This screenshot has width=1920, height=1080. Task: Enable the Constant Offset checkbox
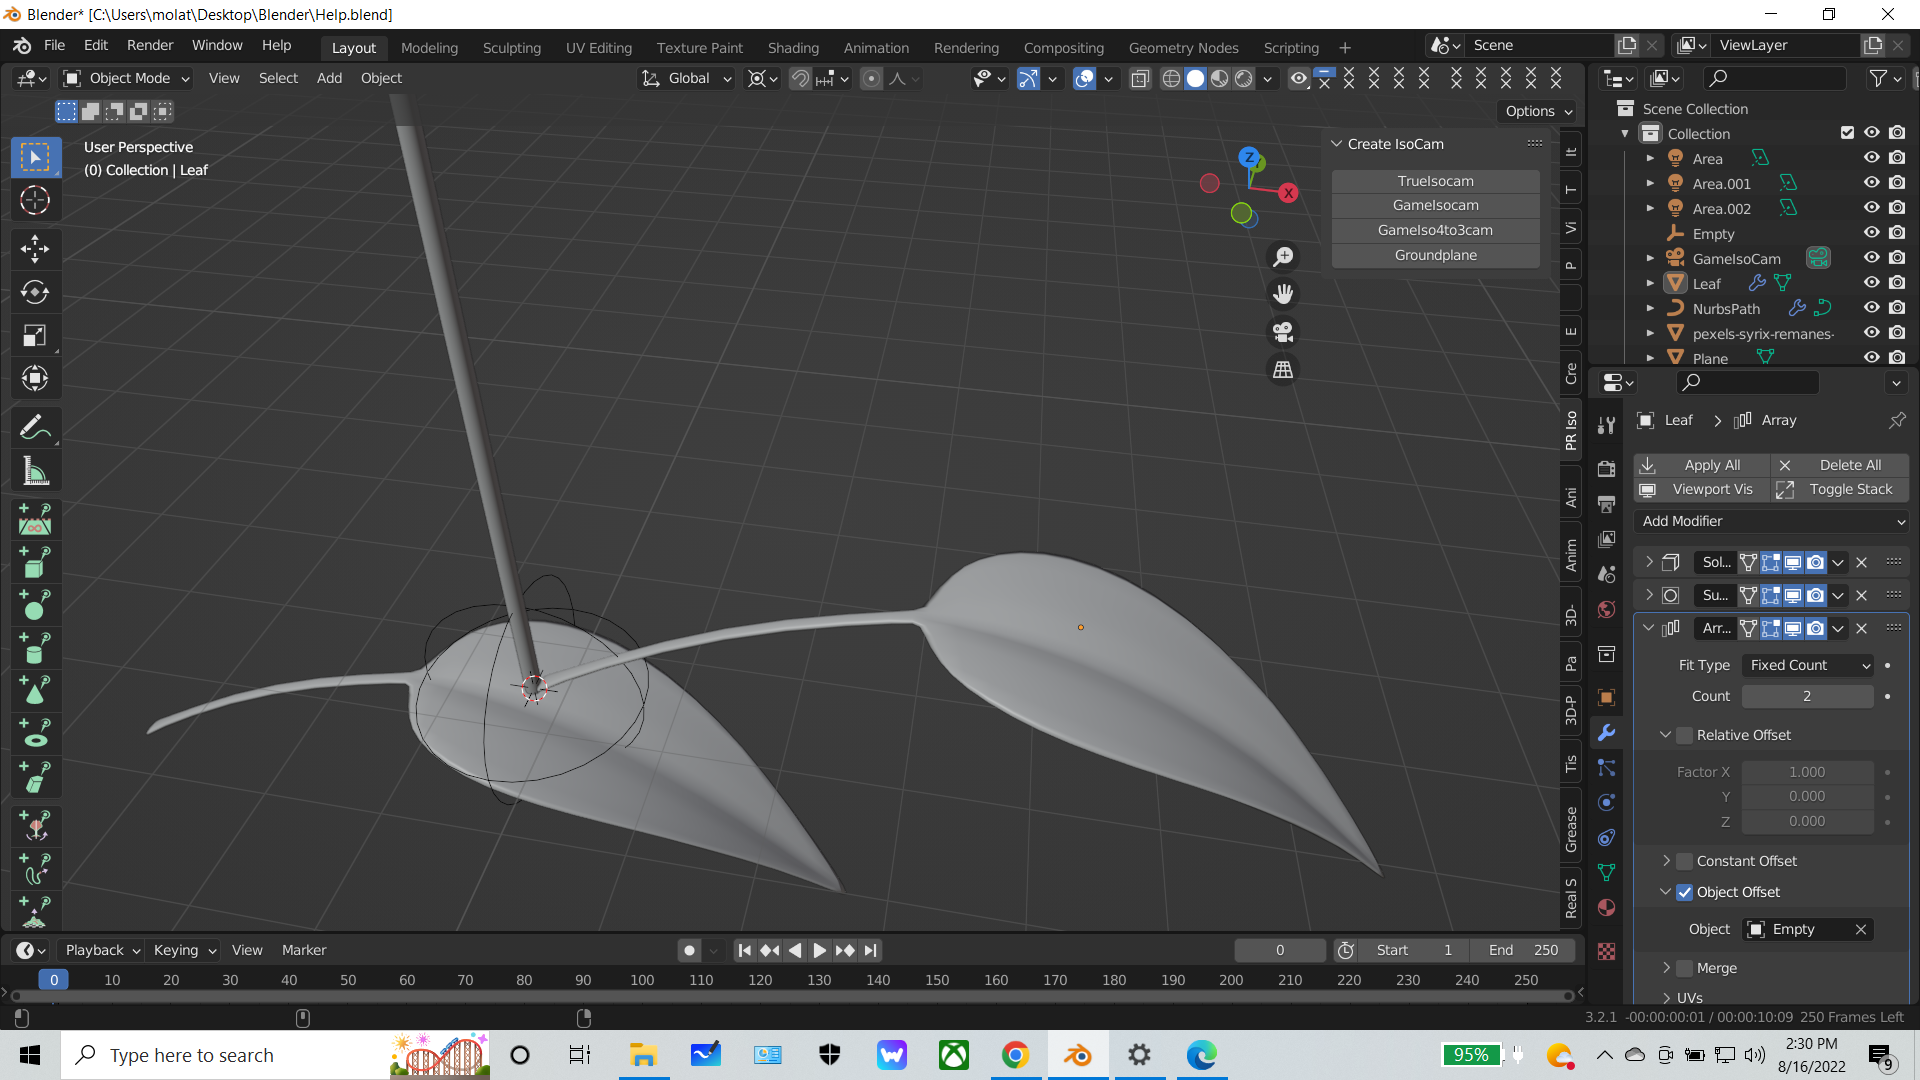click(x=1685, y=861)
